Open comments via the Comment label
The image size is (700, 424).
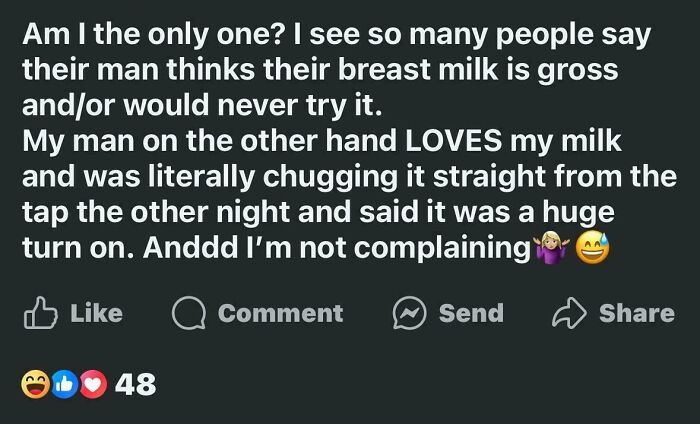coord(280,313)
